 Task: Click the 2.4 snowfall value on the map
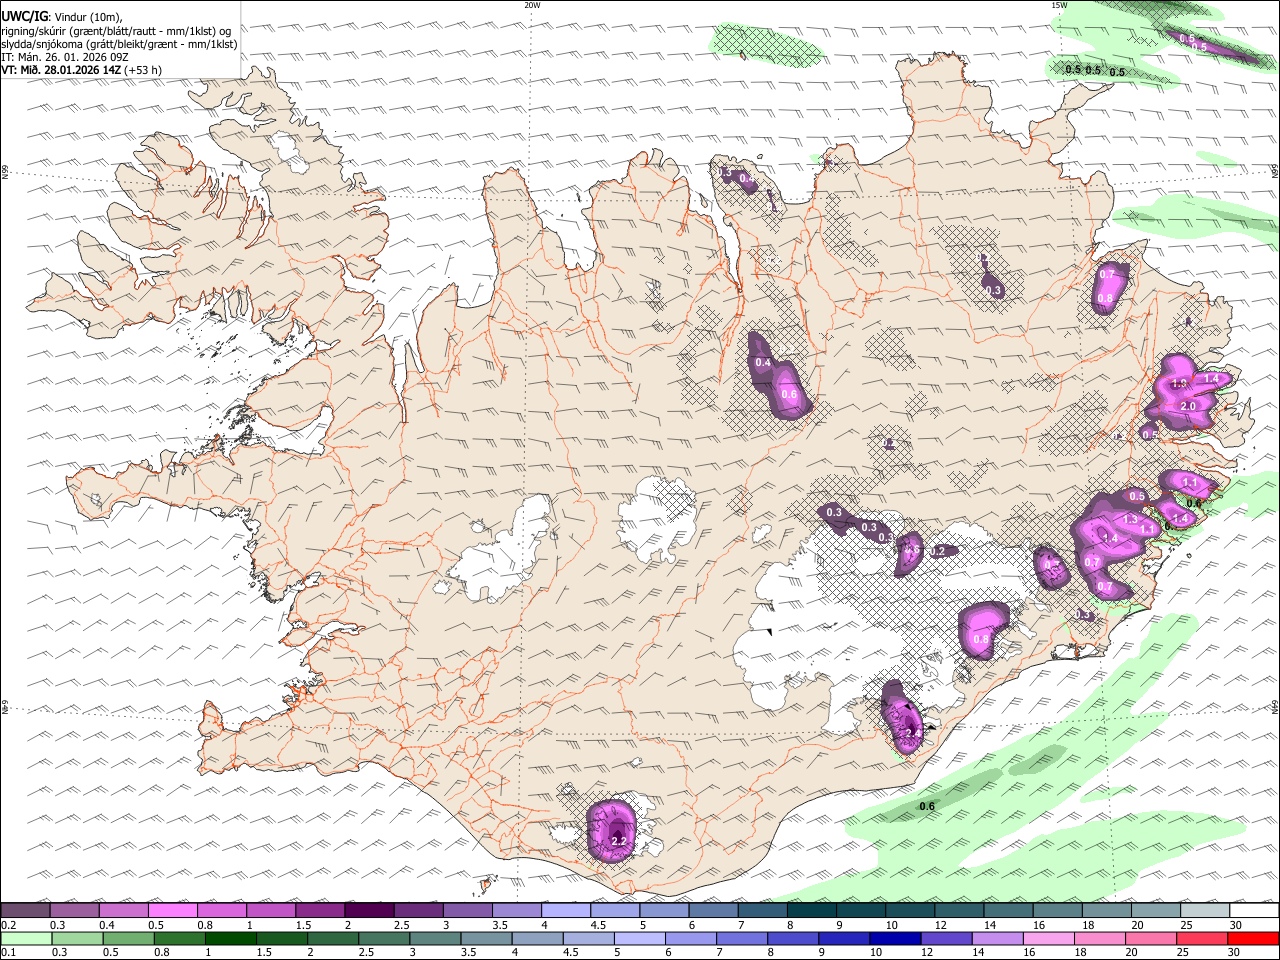click(x=912, y=733)
